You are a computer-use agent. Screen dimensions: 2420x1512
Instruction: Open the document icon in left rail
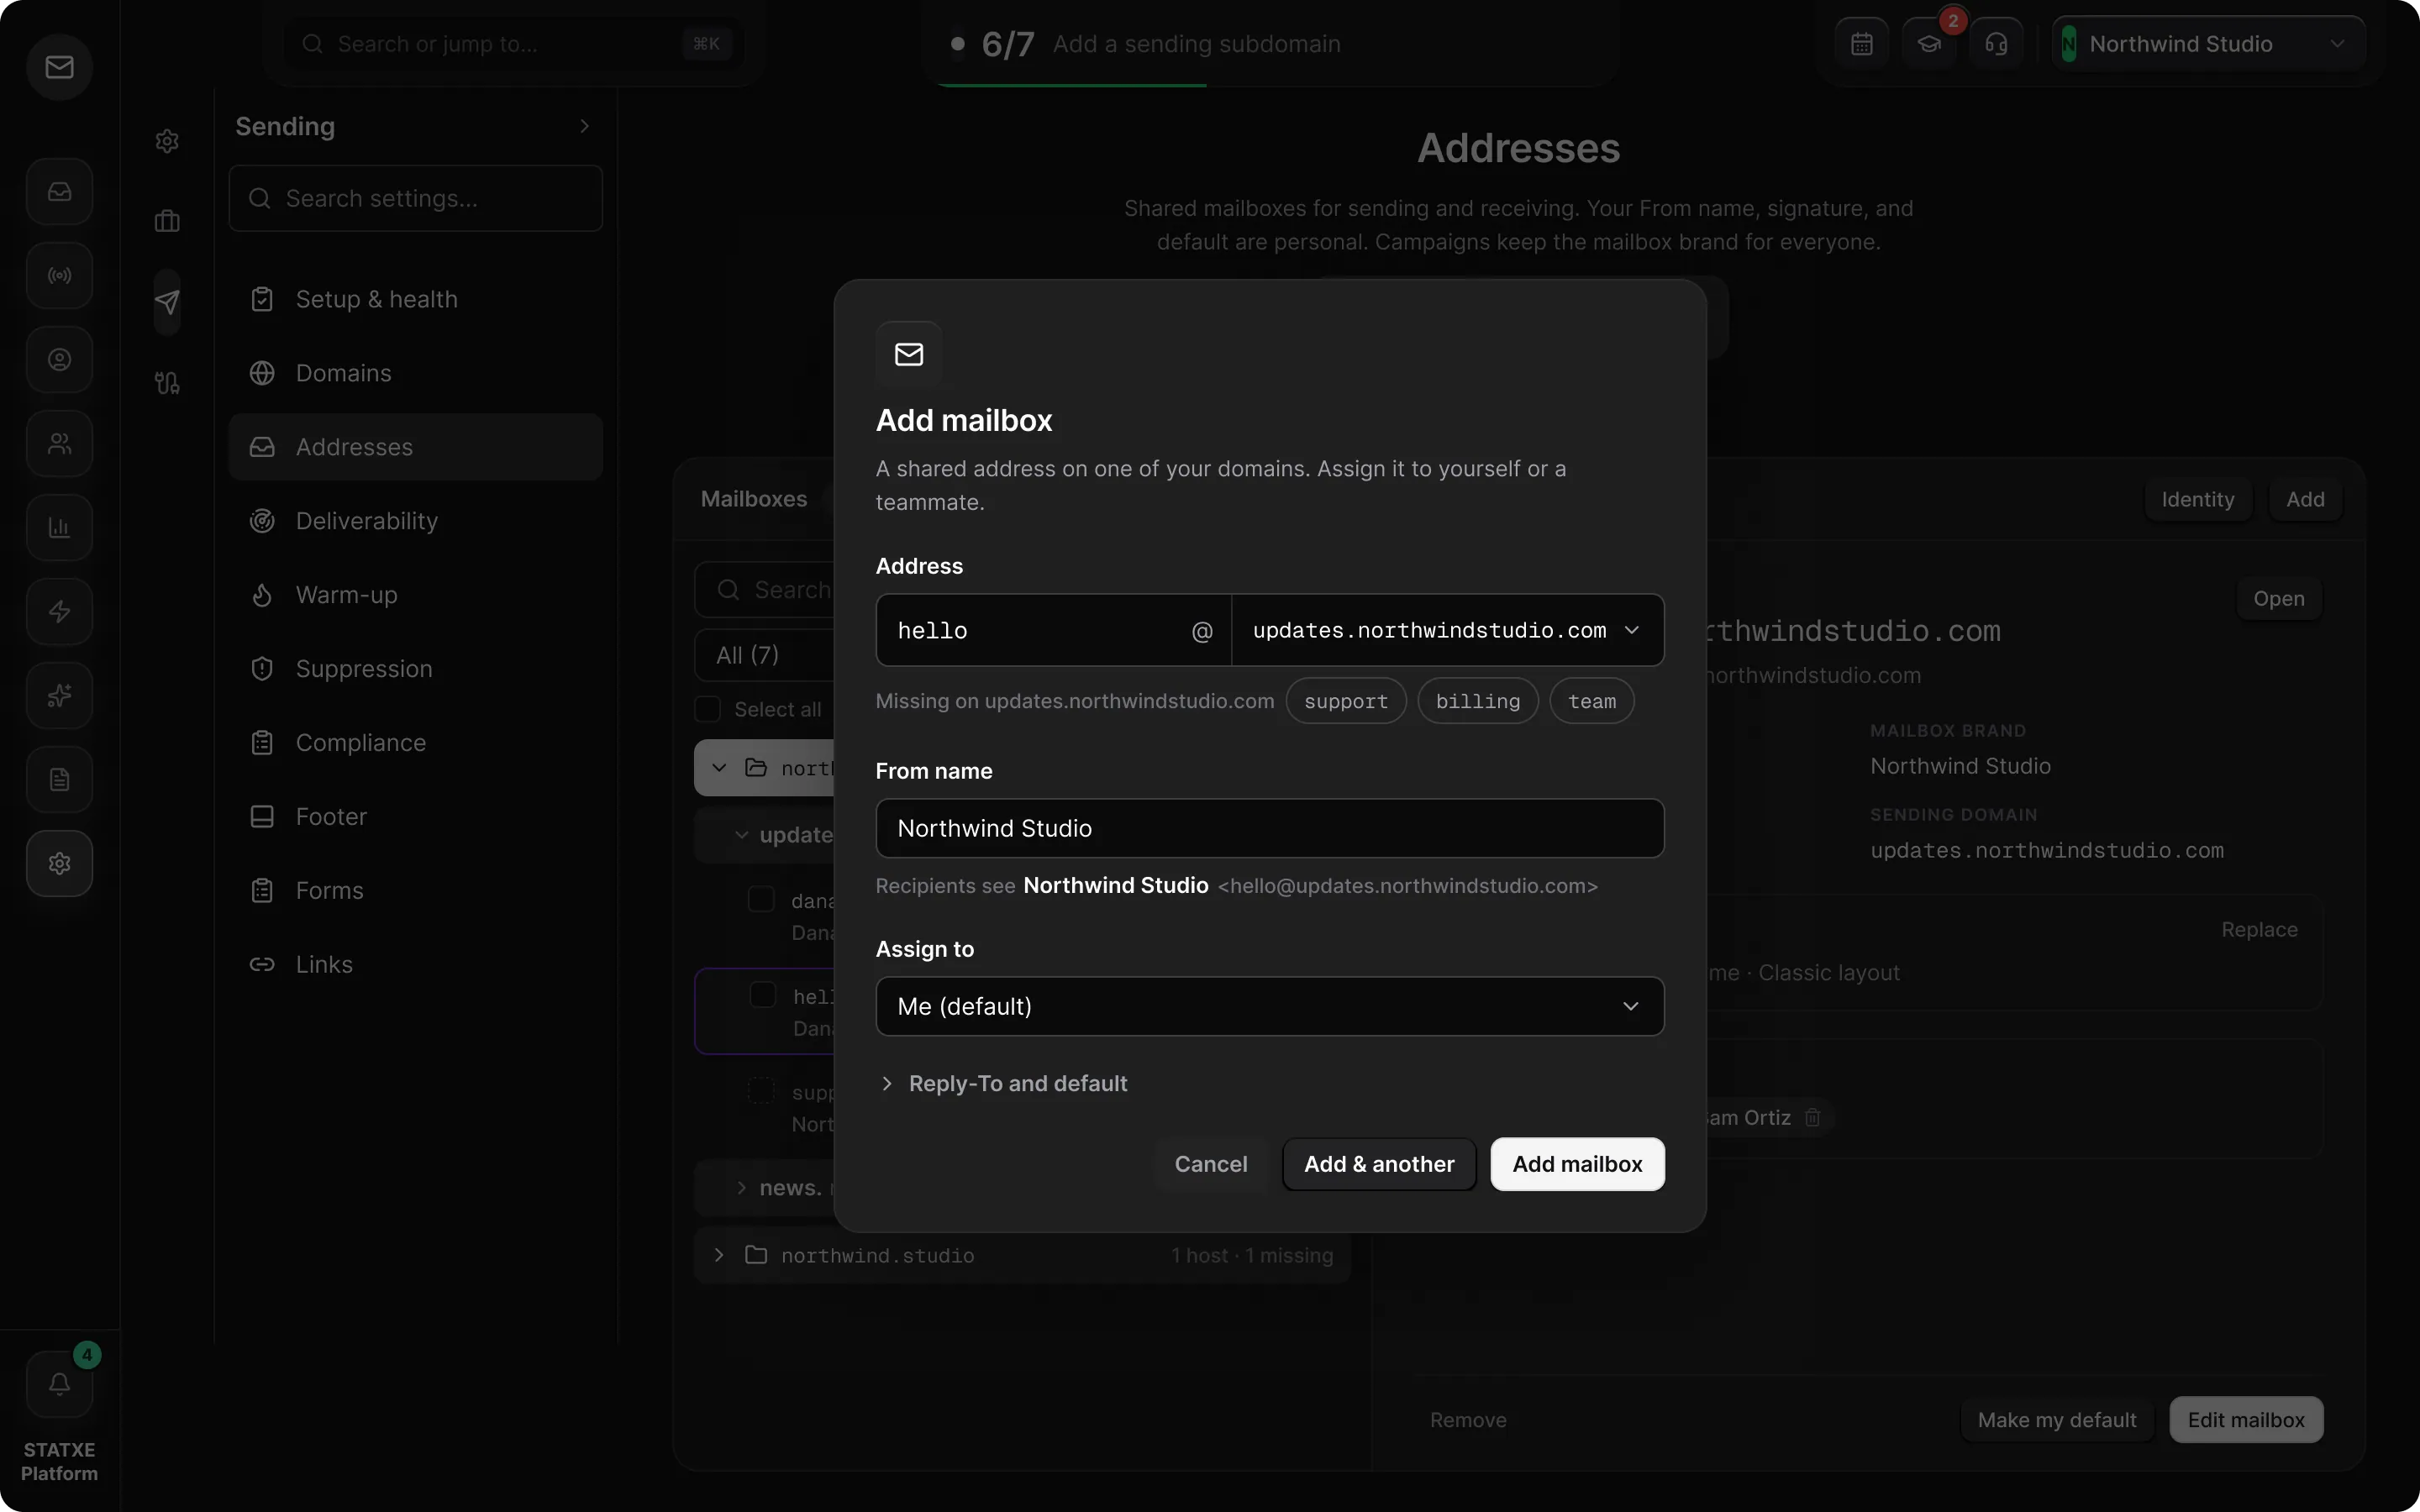tap(59, 779)
